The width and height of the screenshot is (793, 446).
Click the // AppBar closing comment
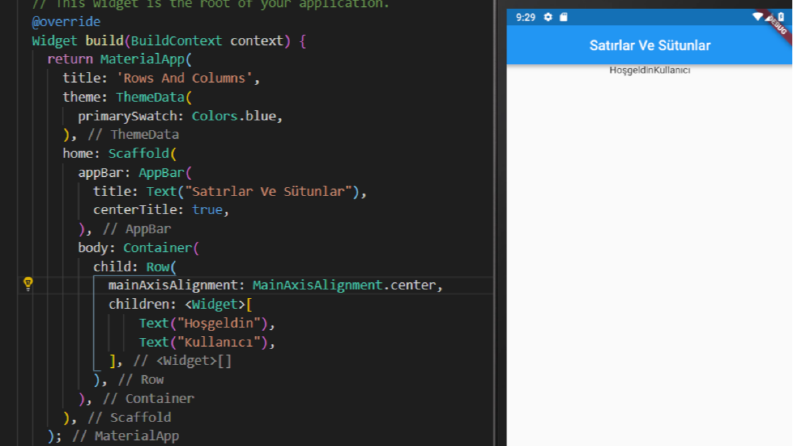(137, 229)
